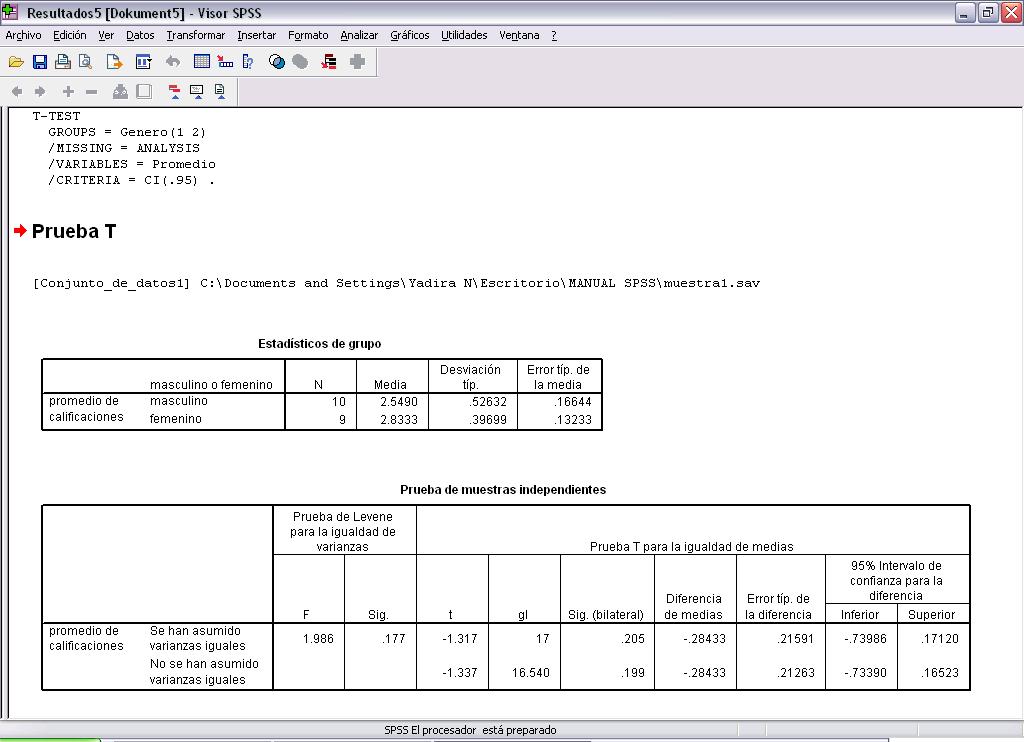Screen dimensions: 1024x742
Task: Open the Analizar menu
Action: point(359,35)
